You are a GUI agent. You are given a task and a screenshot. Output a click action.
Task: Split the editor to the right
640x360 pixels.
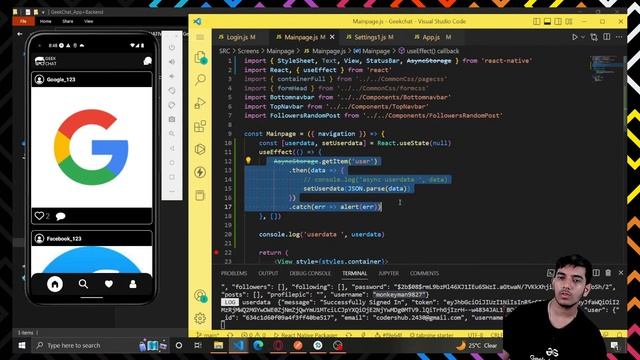(x=607, y=37)
